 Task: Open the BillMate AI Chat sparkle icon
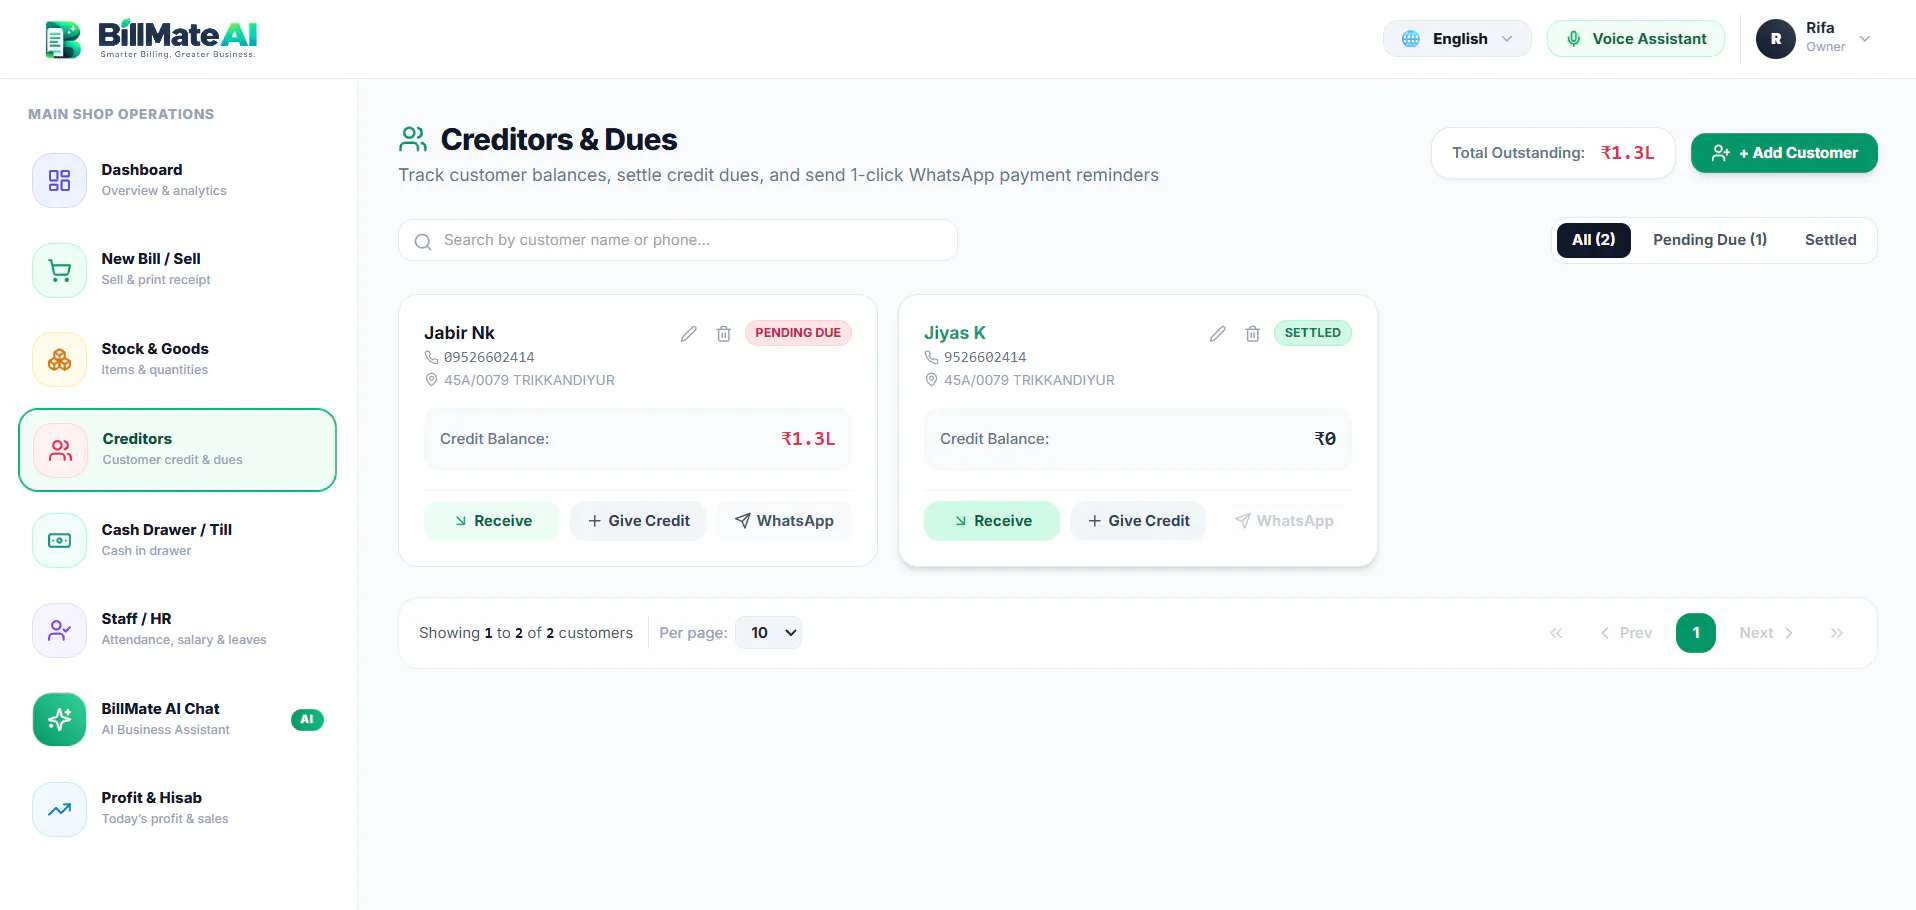click(60, 719)
